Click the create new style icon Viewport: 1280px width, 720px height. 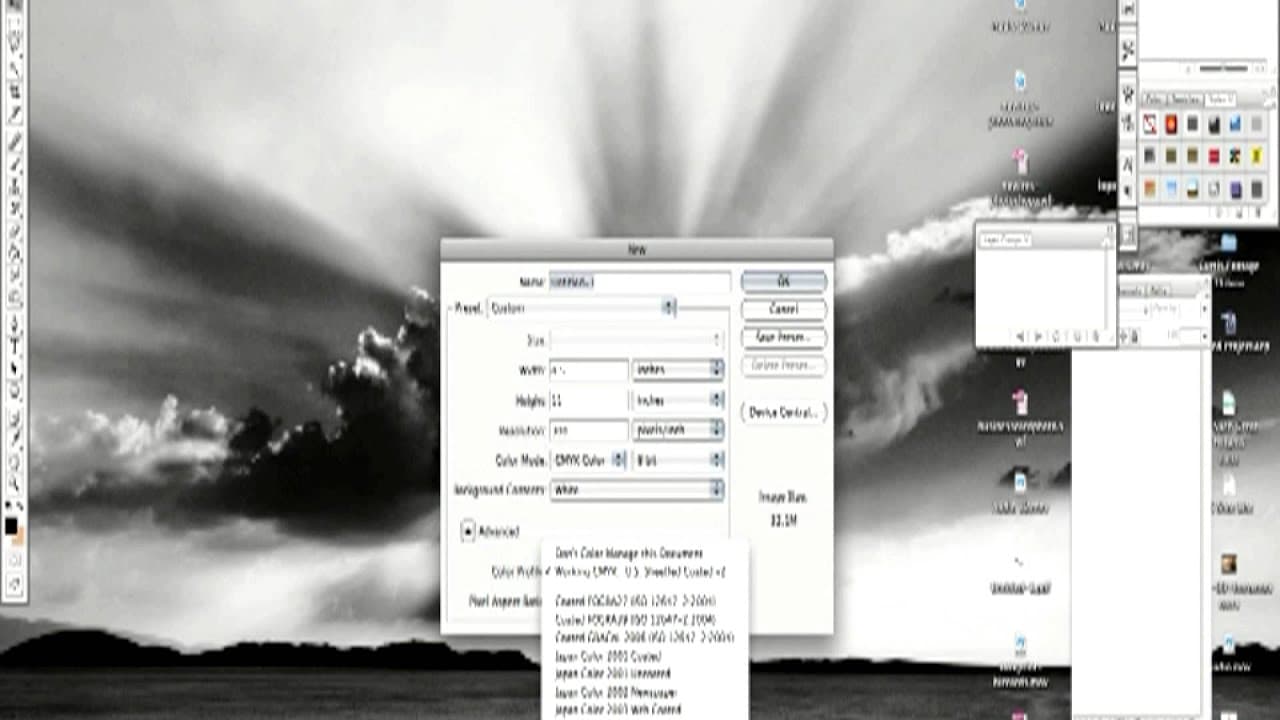[1239, 211]
